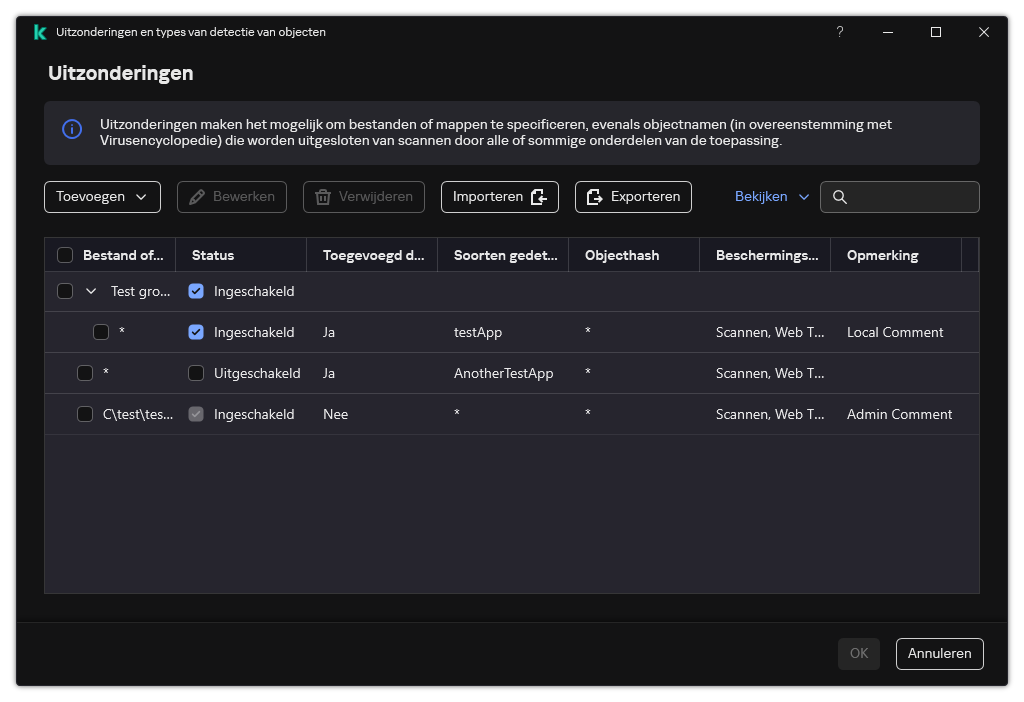
Task: Click the Bewerken pencil button
Action: point(232,197)
